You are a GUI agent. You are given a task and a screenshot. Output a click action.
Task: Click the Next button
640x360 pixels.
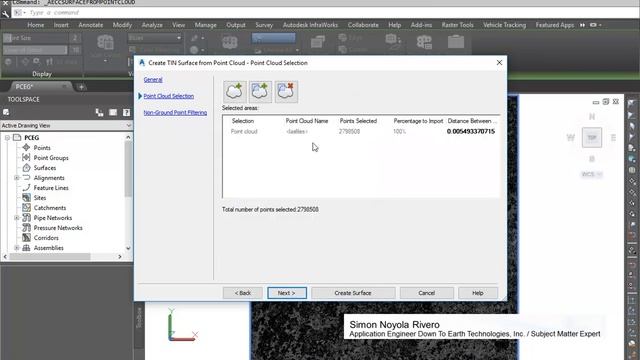(287, 293)
